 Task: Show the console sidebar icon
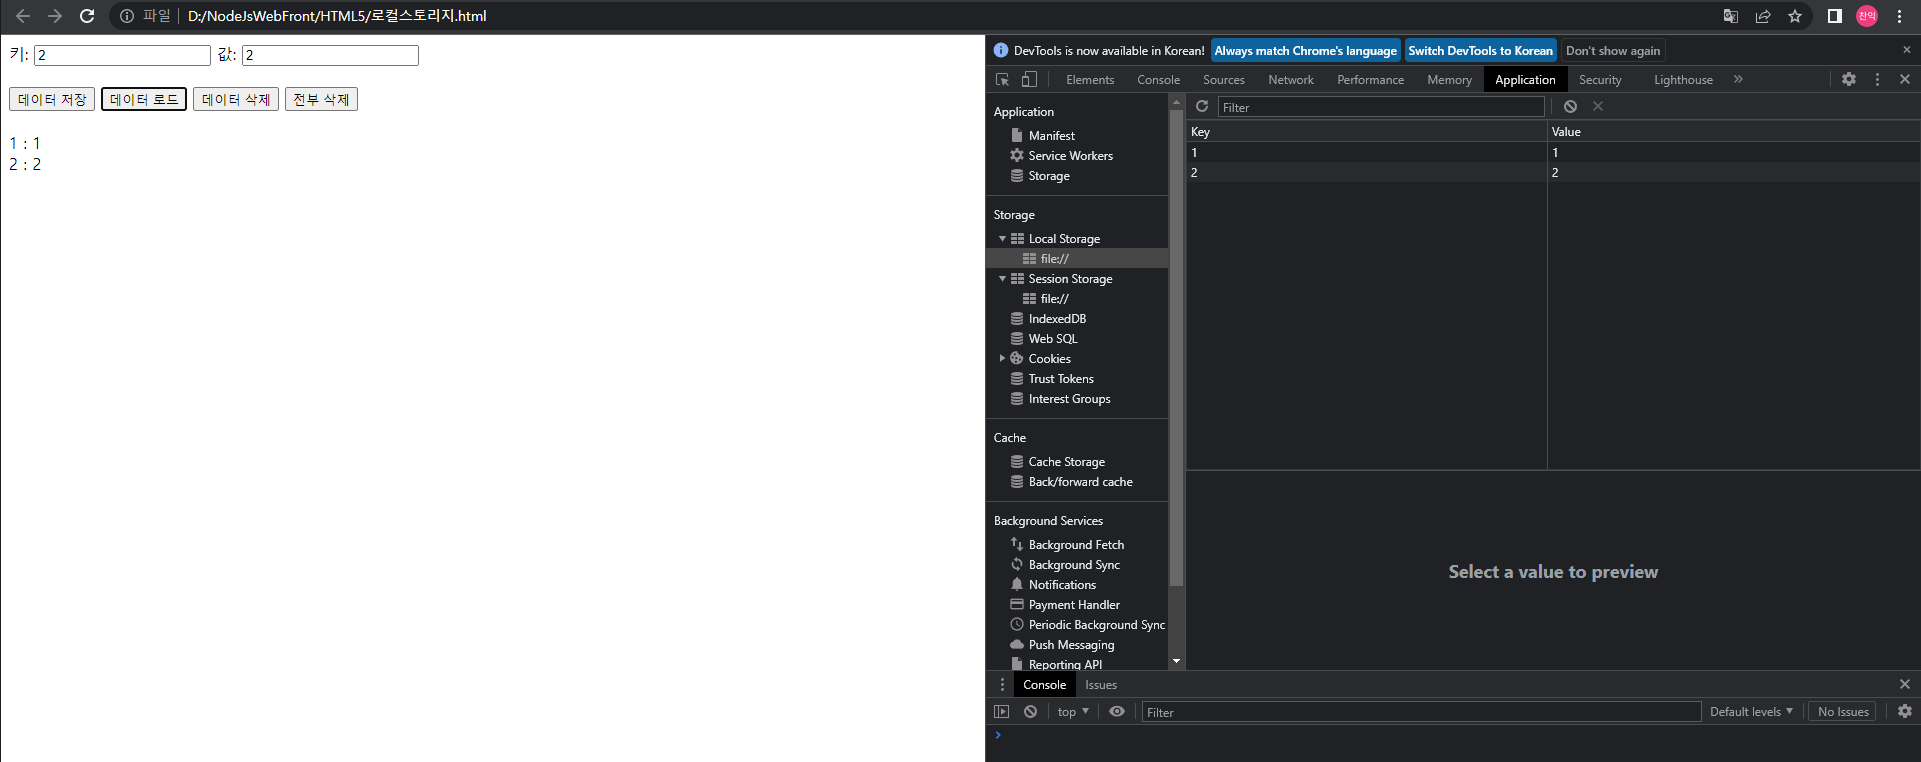point(1002,712)
